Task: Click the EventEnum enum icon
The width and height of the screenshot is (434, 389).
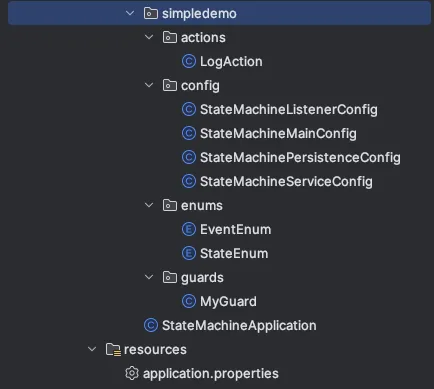Action: [189, 229]
